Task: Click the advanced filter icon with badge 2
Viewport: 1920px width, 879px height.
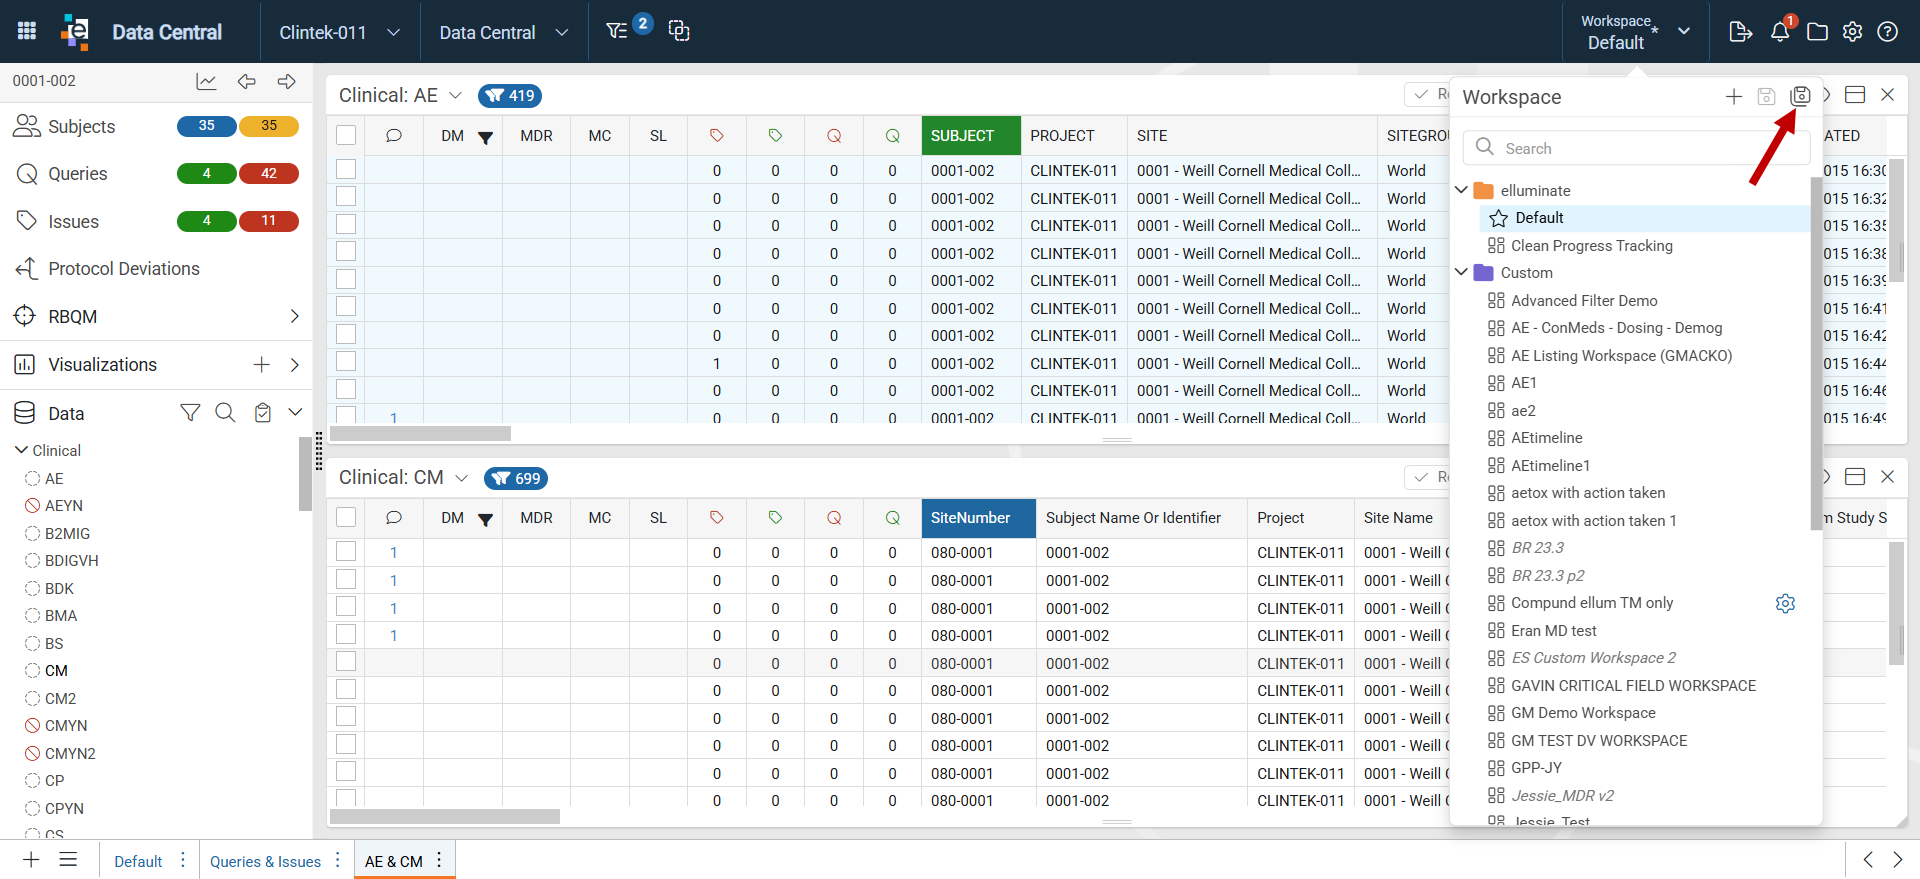Action: pos(617,31)
